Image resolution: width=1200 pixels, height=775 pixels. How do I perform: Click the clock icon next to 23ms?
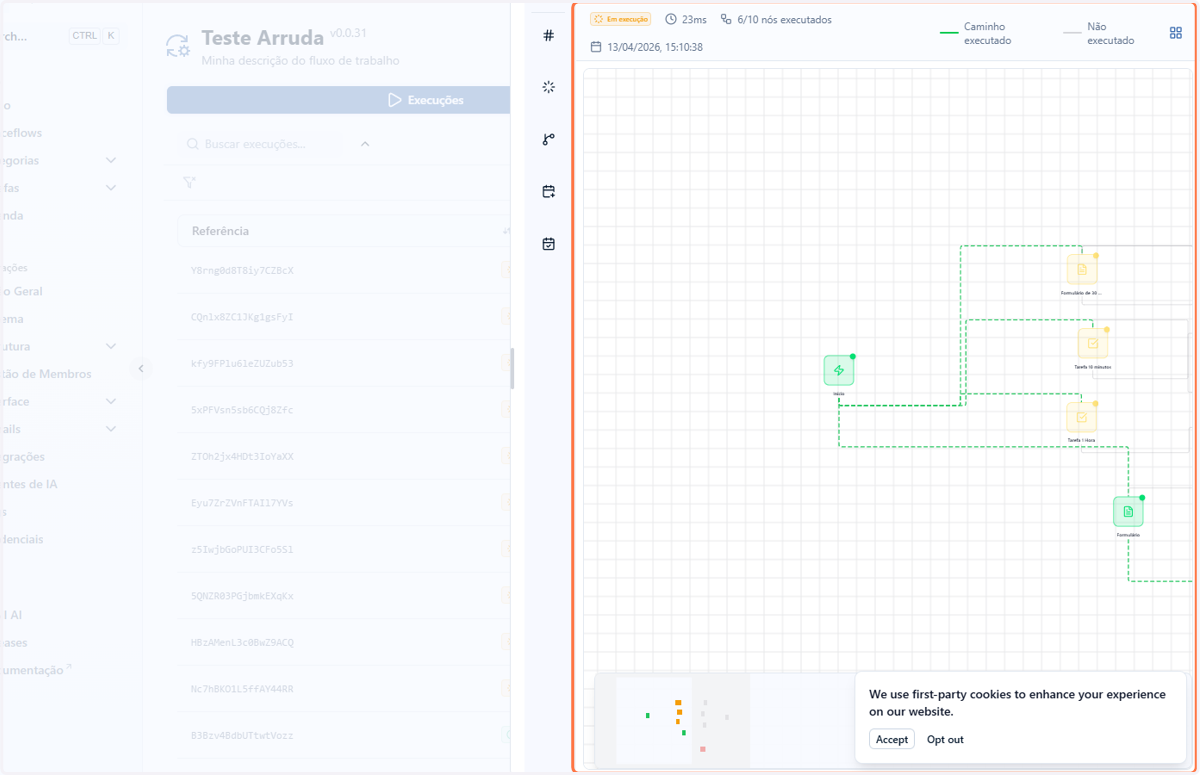[x=671, y=19]
